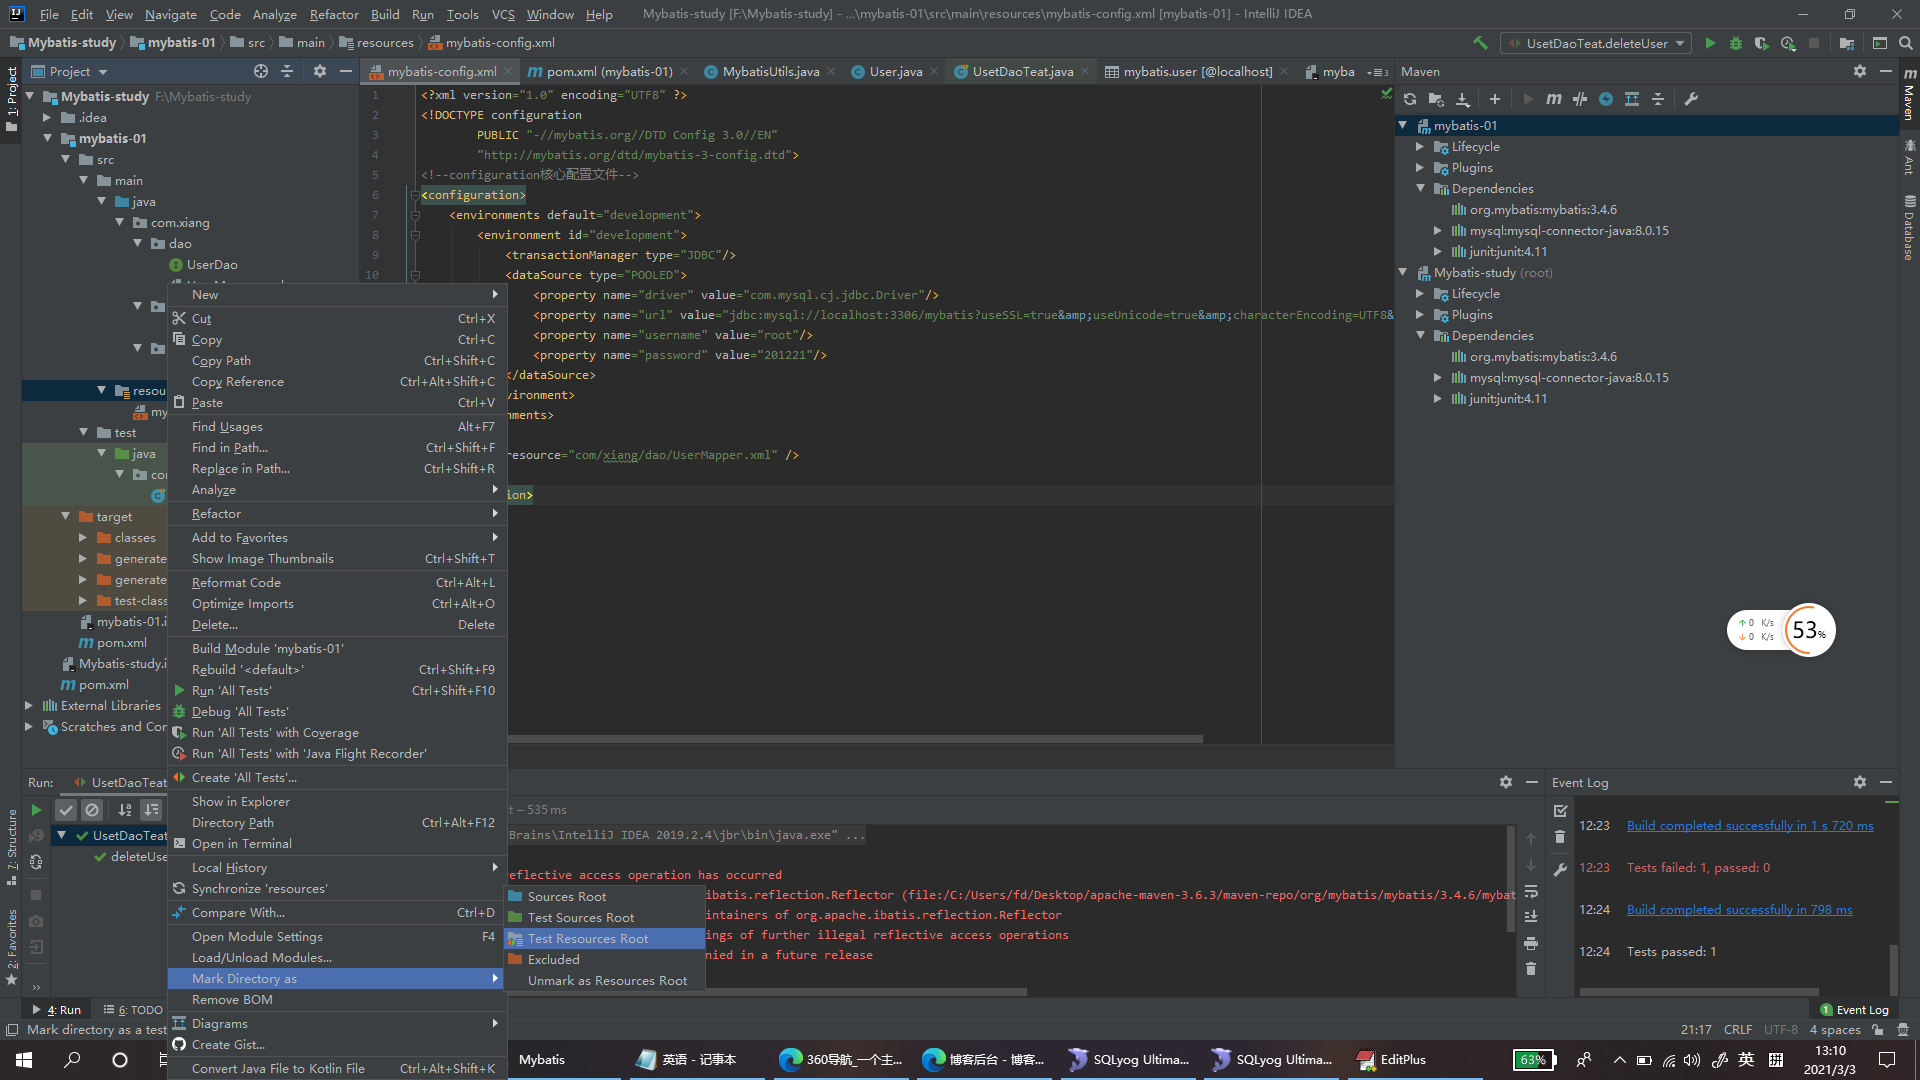Click green Rerun button in Run panel

coord(36,810)
